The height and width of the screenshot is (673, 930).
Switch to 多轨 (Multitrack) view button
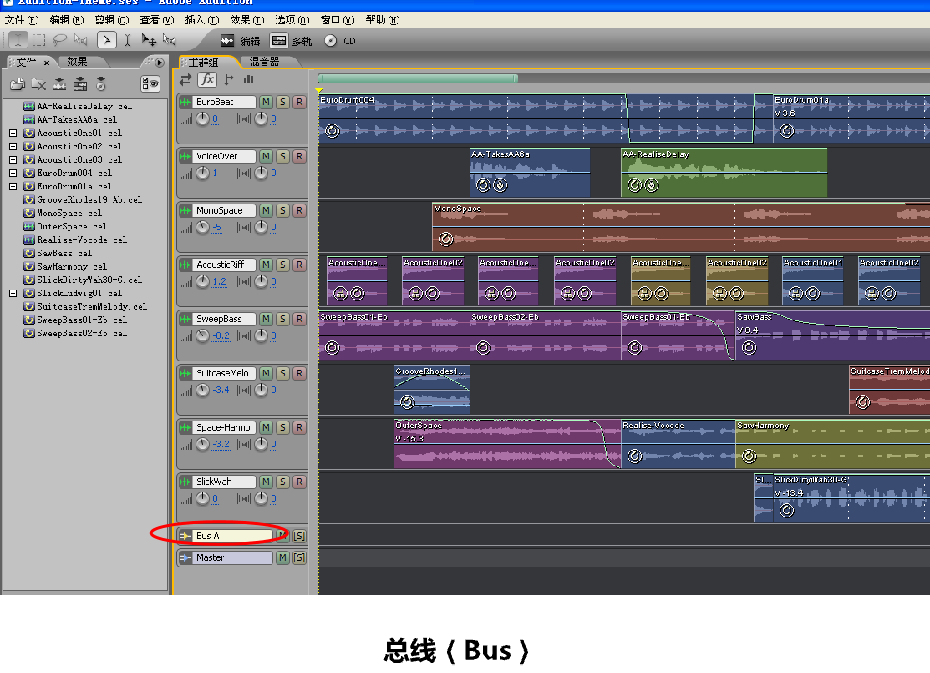291,41
